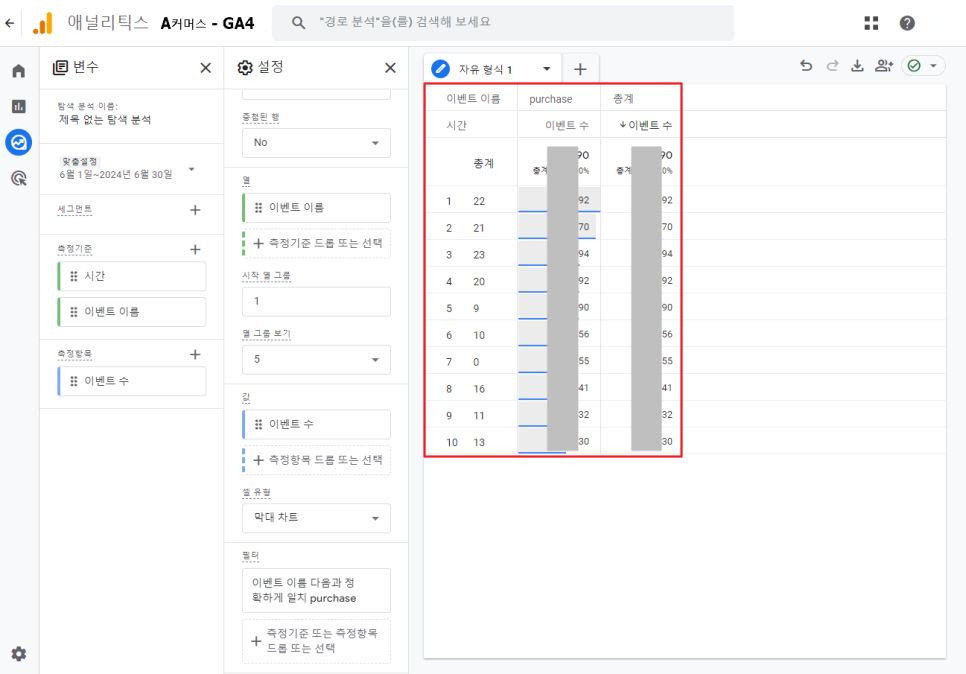Screen dimensions: 966x674
Task: Add a new tab with plus
Action: coord(580,69)
